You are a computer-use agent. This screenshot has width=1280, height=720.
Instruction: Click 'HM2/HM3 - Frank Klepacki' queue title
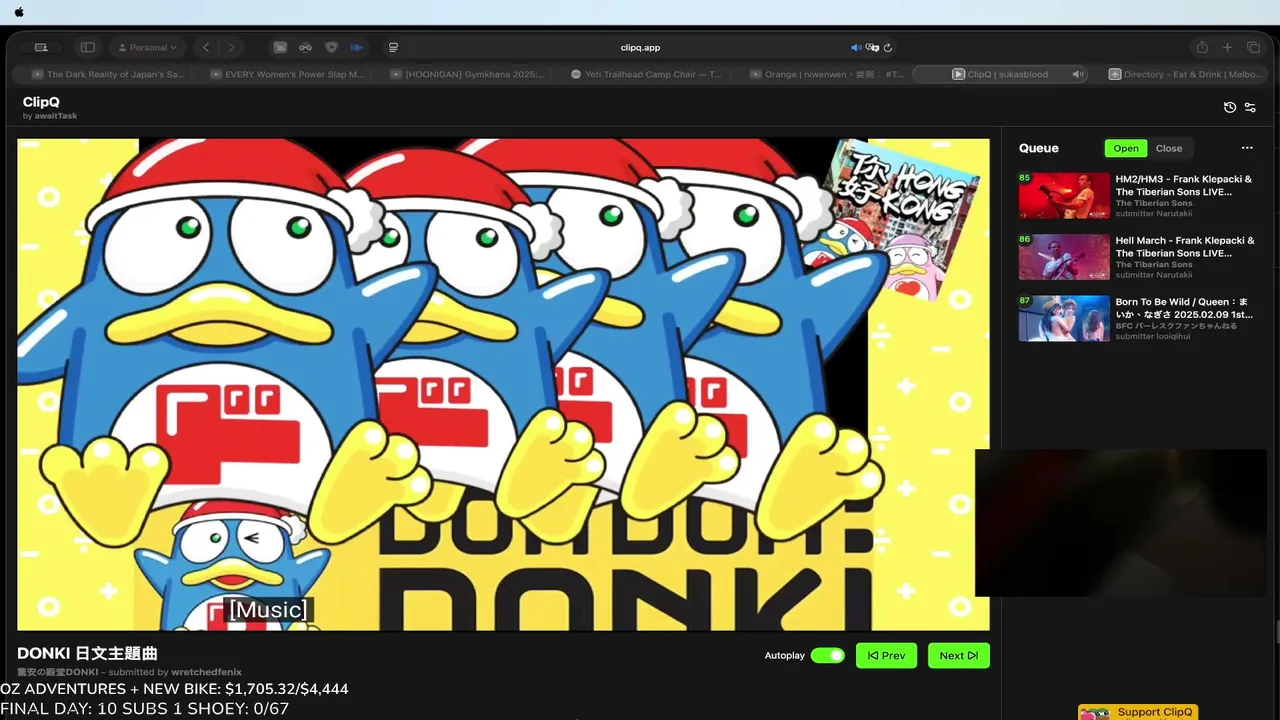coord(1184,186)
